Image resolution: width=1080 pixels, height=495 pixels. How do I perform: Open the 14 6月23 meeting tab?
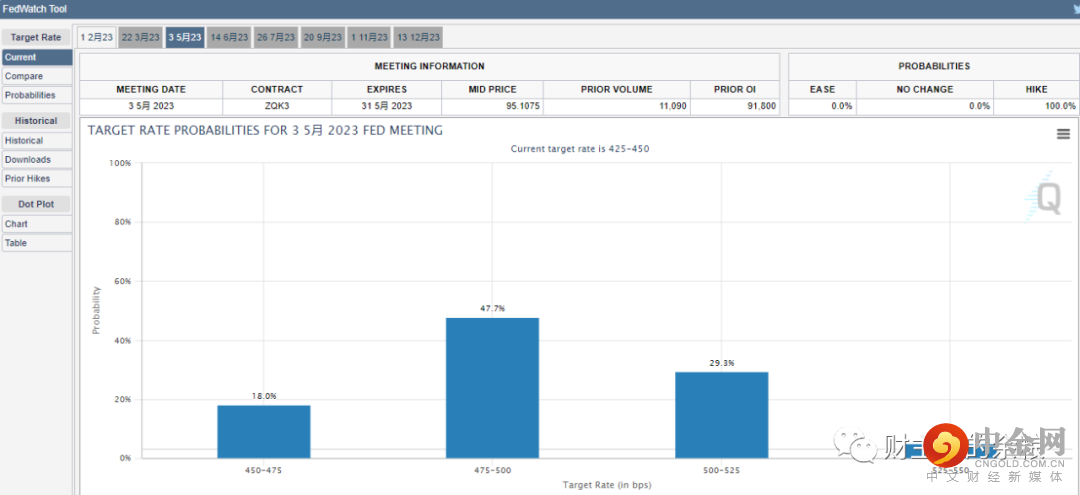tap(229, 37)
